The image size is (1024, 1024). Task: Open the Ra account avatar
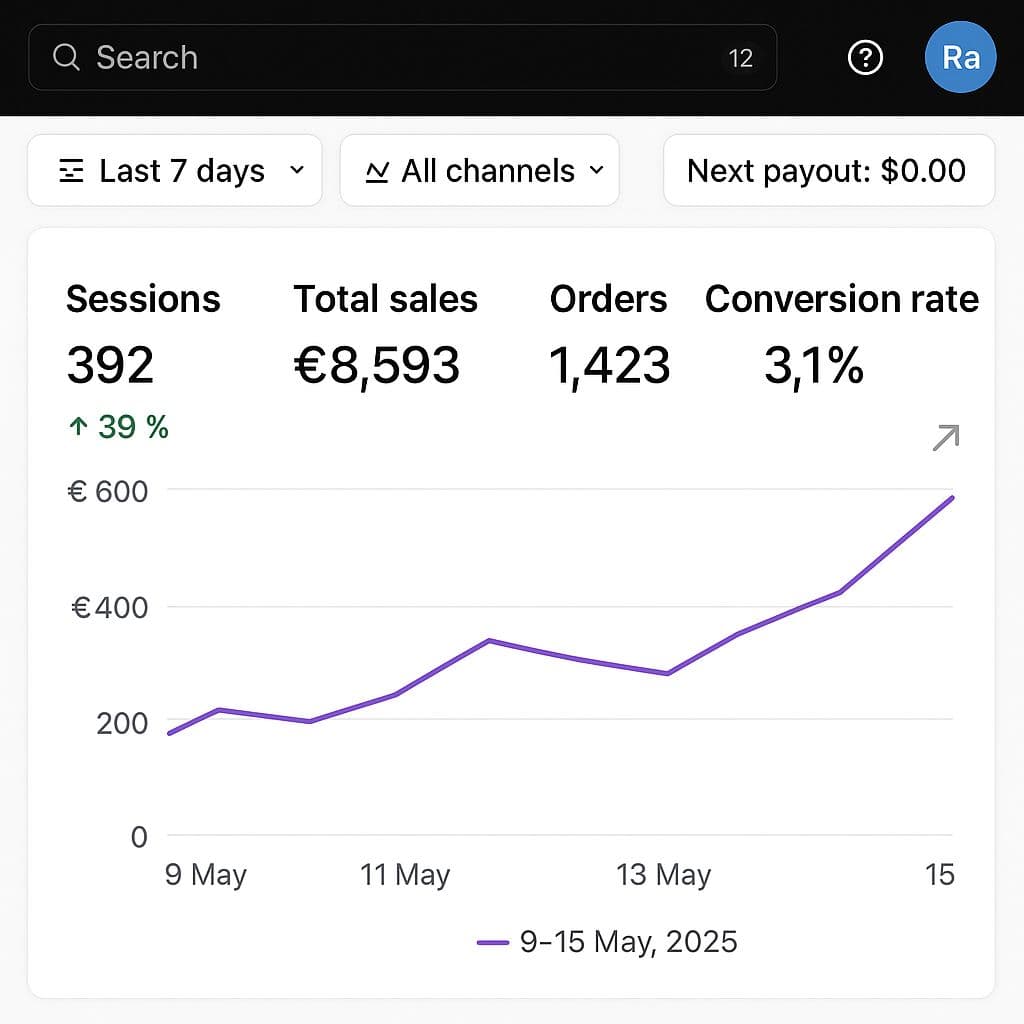pos(961,57)
